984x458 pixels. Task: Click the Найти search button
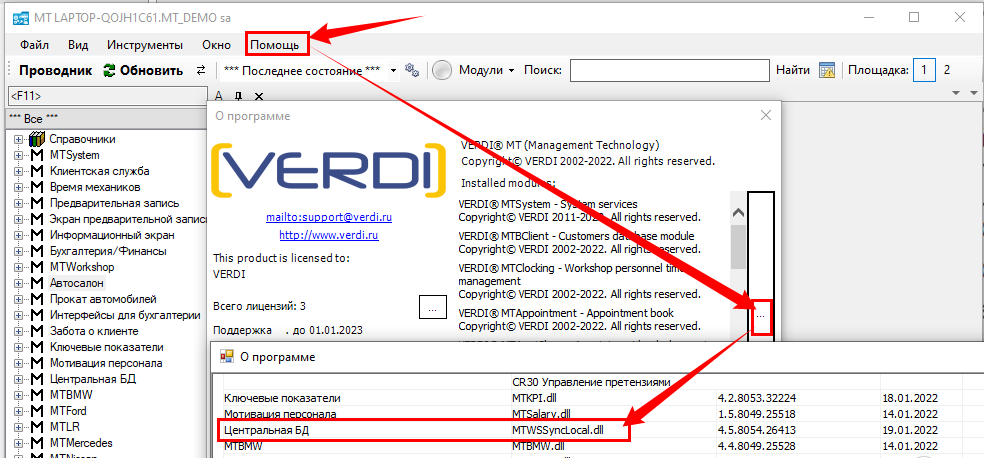792,71
